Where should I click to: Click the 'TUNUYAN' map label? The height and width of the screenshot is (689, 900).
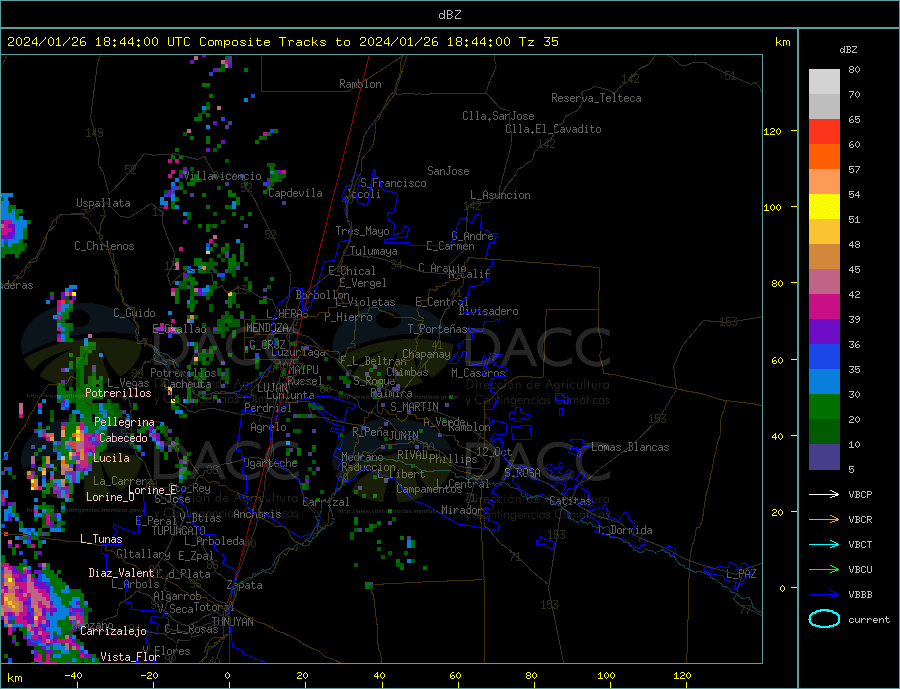(x=232, y=622)
